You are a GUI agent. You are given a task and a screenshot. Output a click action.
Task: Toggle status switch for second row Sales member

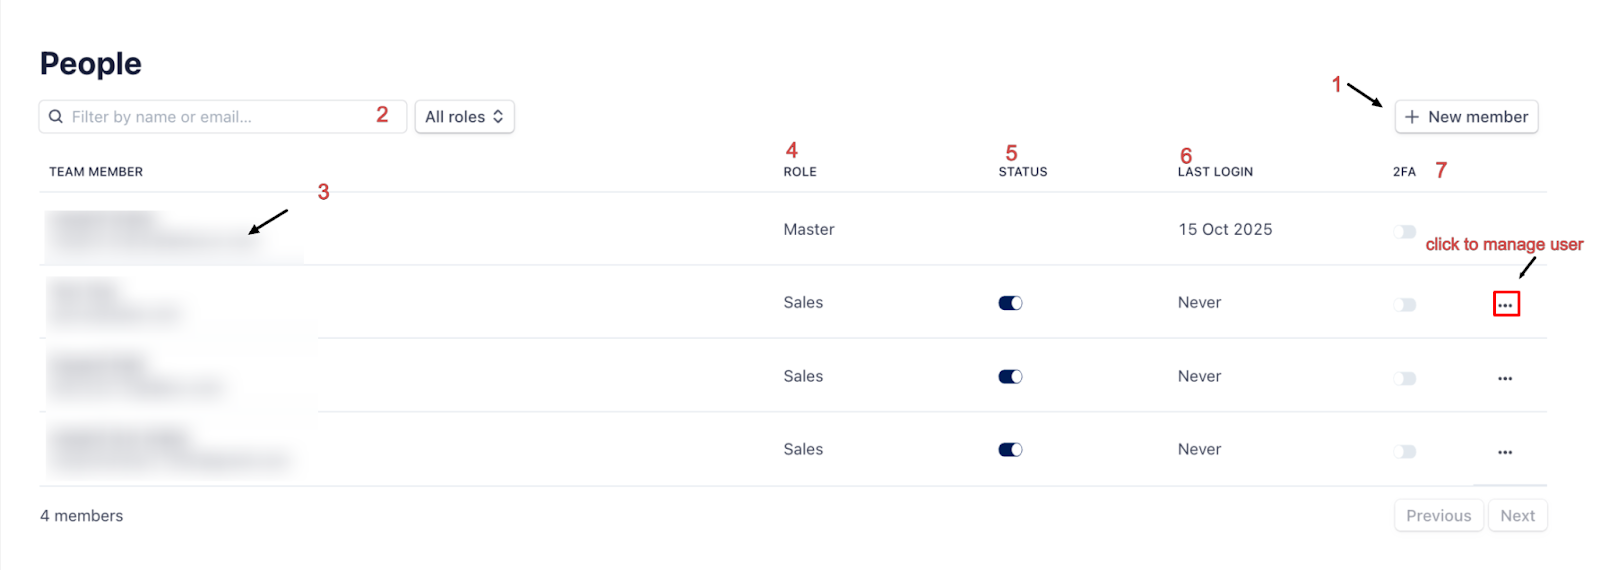pyautogui.click(x=1010, y=303)
